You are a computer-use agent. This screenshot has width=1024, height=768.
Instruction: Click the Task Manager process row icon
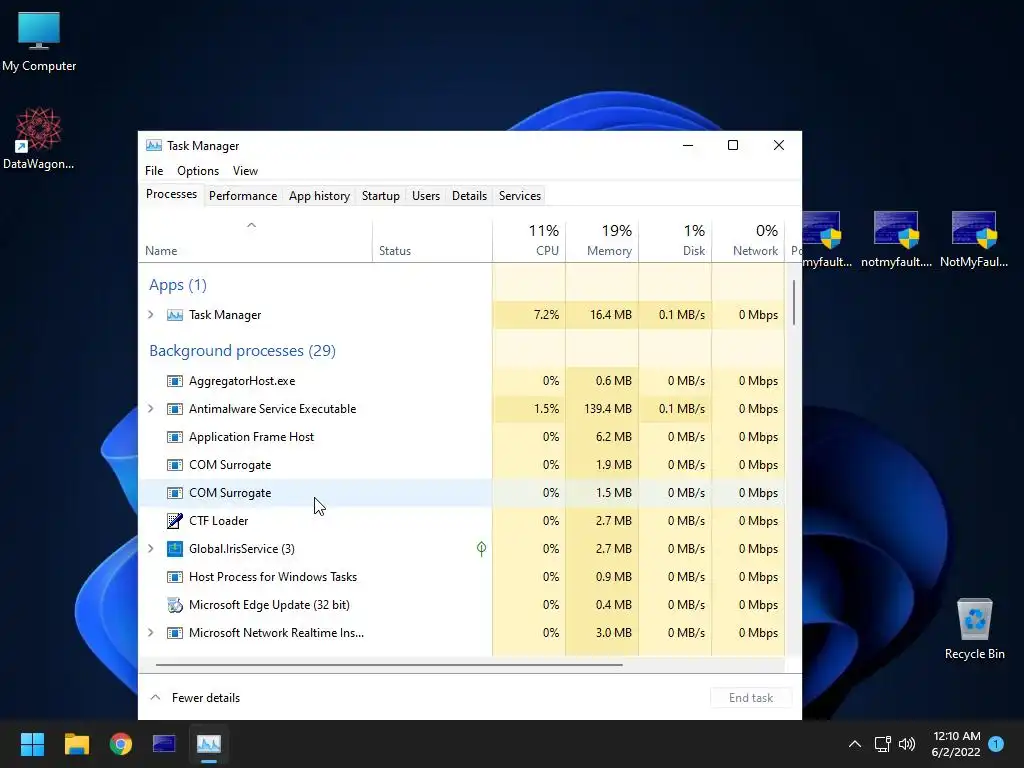[x=174, y=315]
